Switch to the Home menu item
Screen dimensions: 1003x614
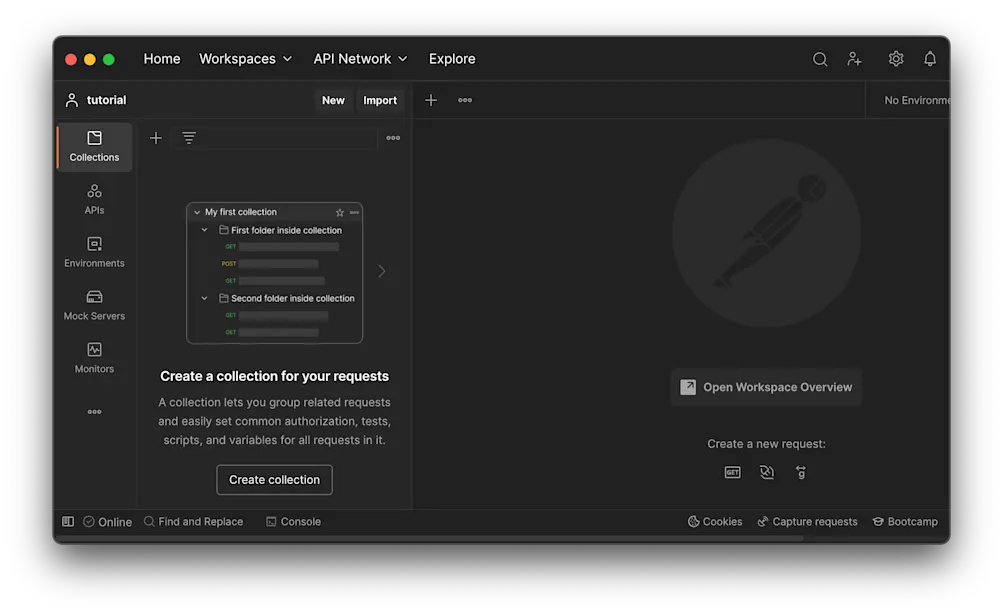(161, 59)
